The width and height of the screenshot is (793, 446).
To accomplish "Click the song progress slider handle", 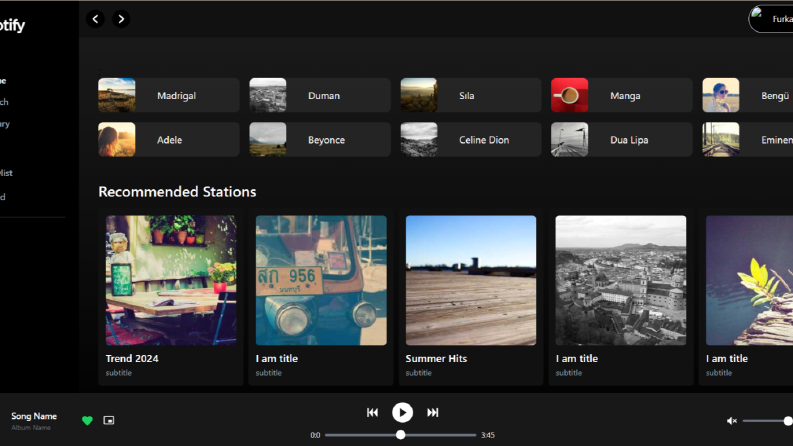I will 401,435.
